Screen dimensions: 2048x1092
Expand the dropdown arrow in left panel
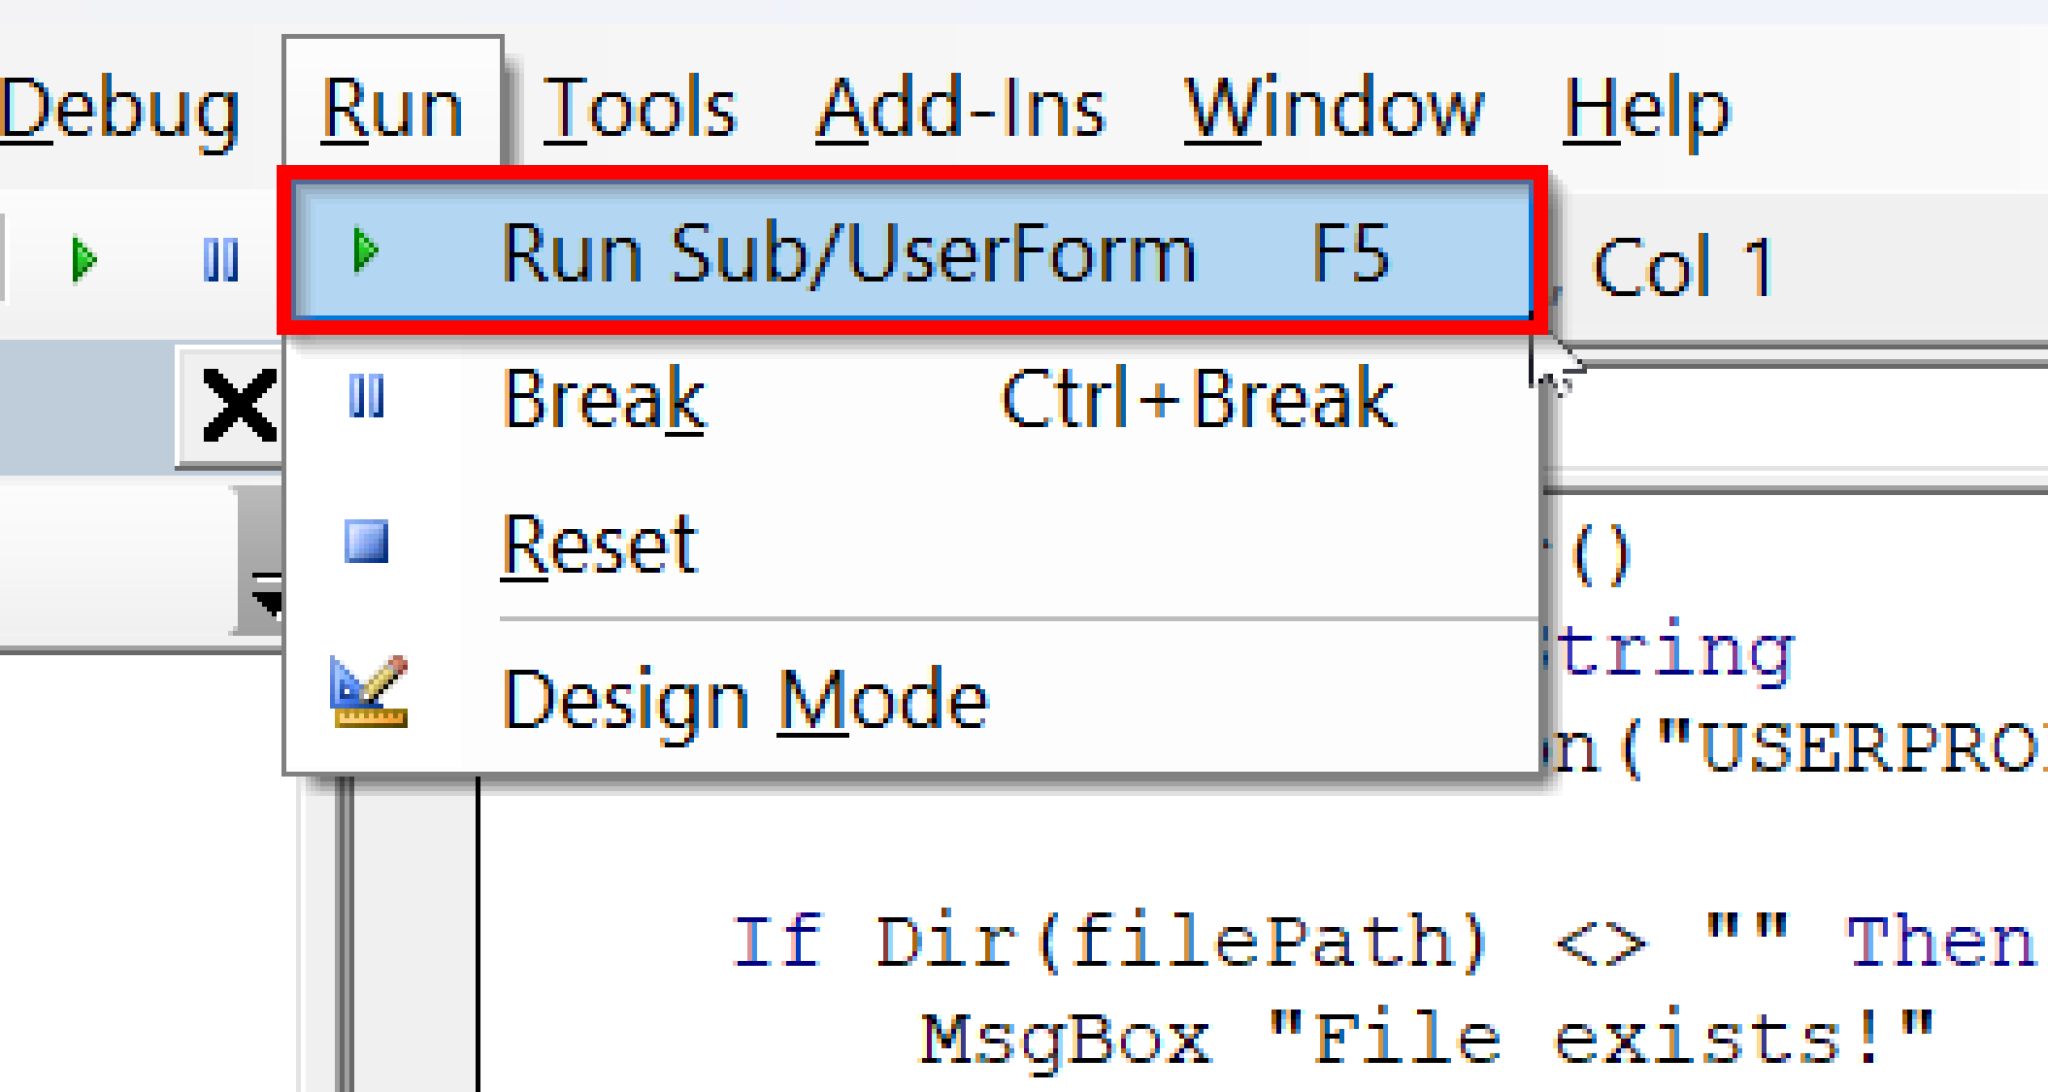[x=264, y=596]
